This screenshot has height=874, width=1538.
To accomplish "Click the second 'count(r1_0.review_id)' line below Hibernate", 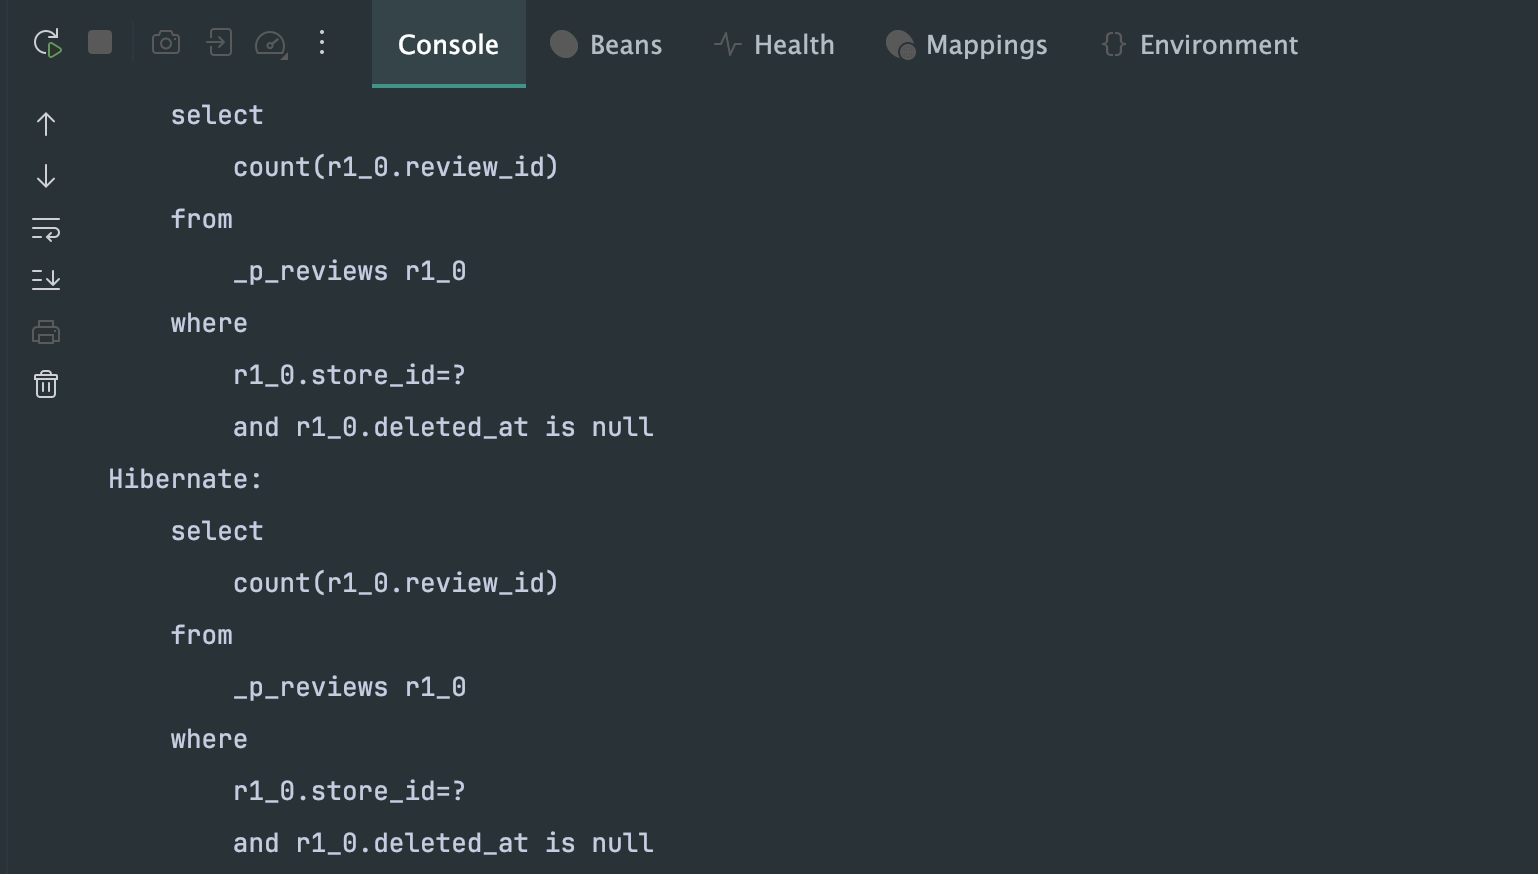I will click(x=396, y=583).
